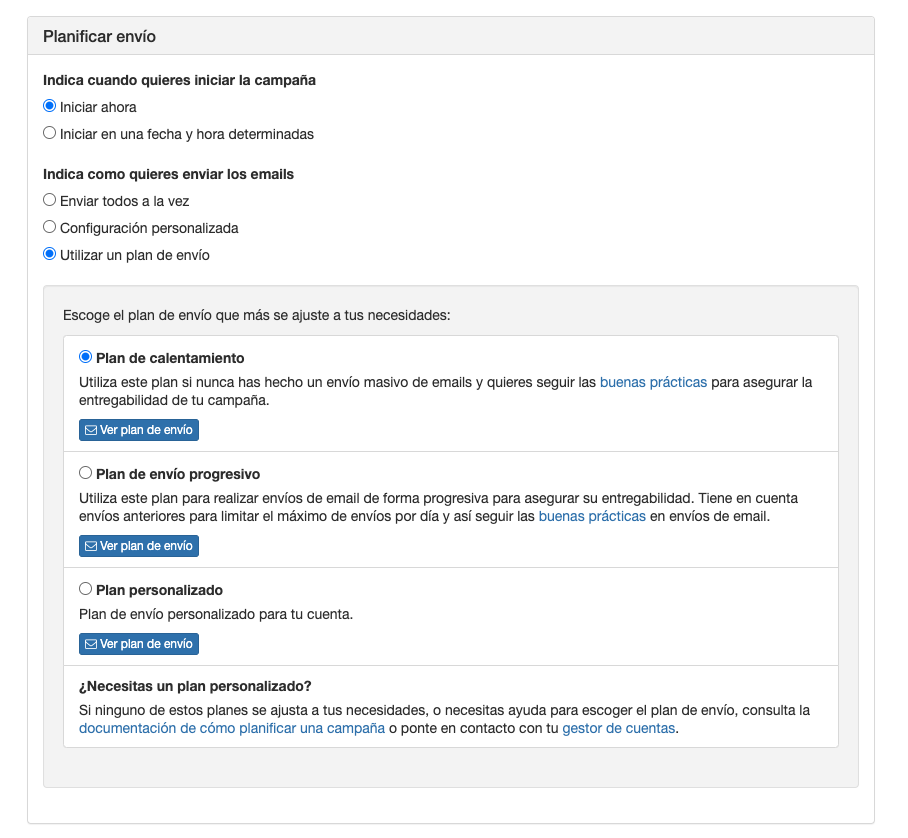
Task: Select the Plan personalizado option
Action: 85,588
